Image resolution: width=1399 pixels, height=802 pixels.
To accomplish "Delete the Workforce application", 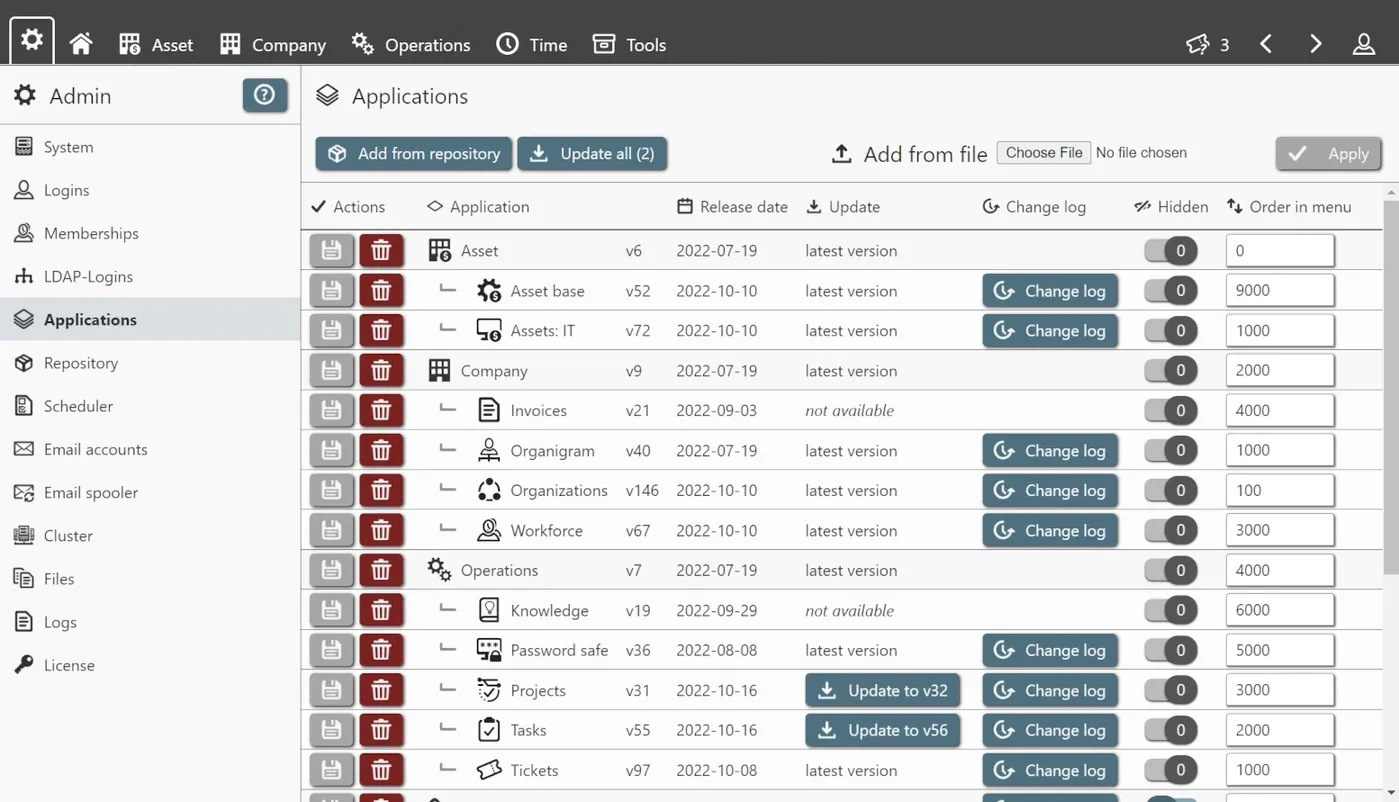I will point(381,531).
